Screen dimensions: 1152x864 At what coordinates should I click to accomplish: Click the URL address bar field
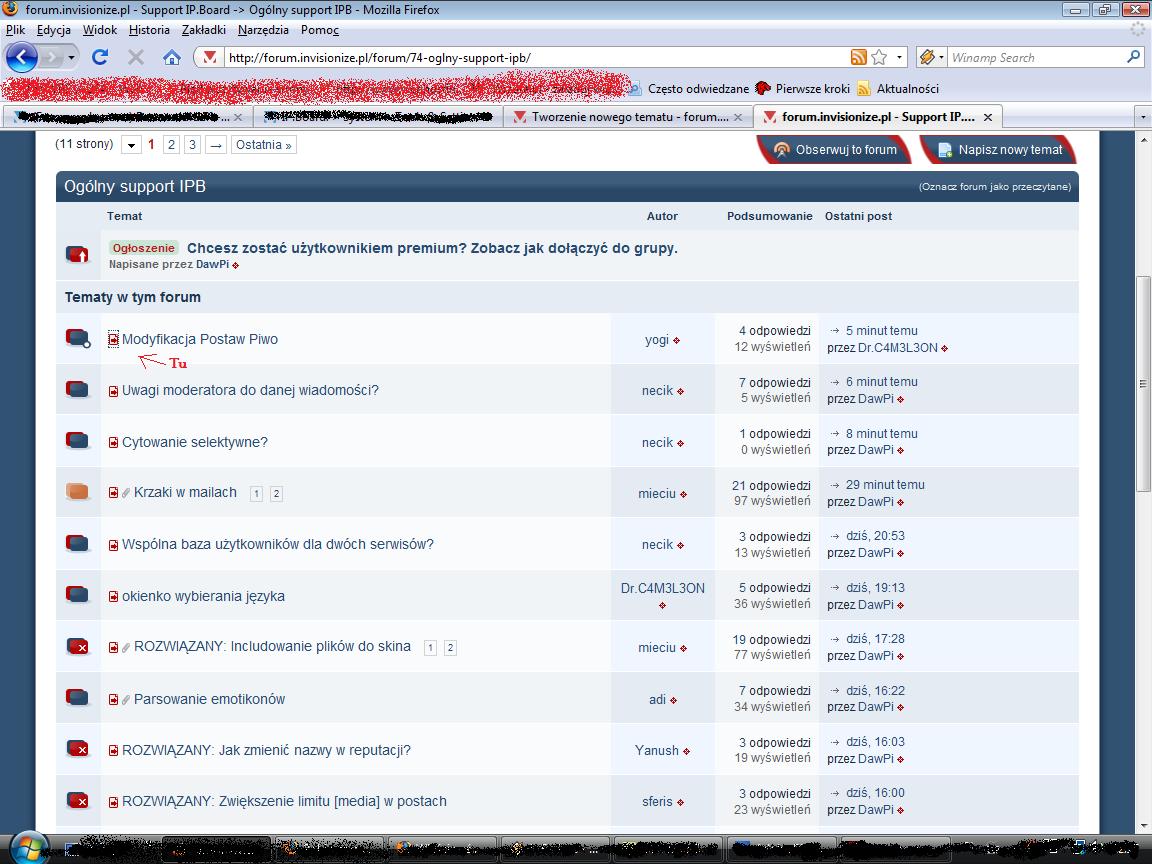tap(530, 57)
